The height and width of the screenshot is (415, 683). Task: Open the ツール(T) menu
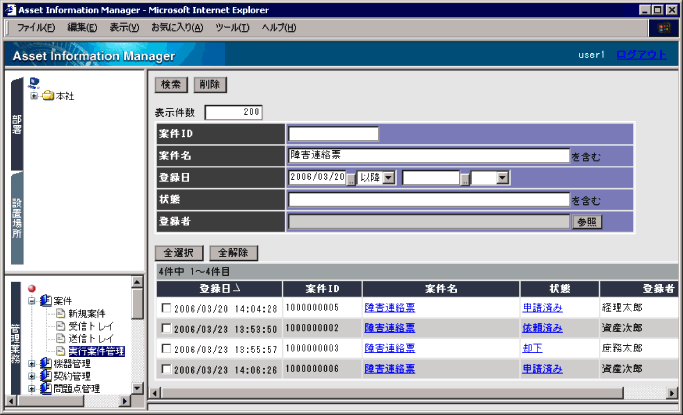(232, 28)
